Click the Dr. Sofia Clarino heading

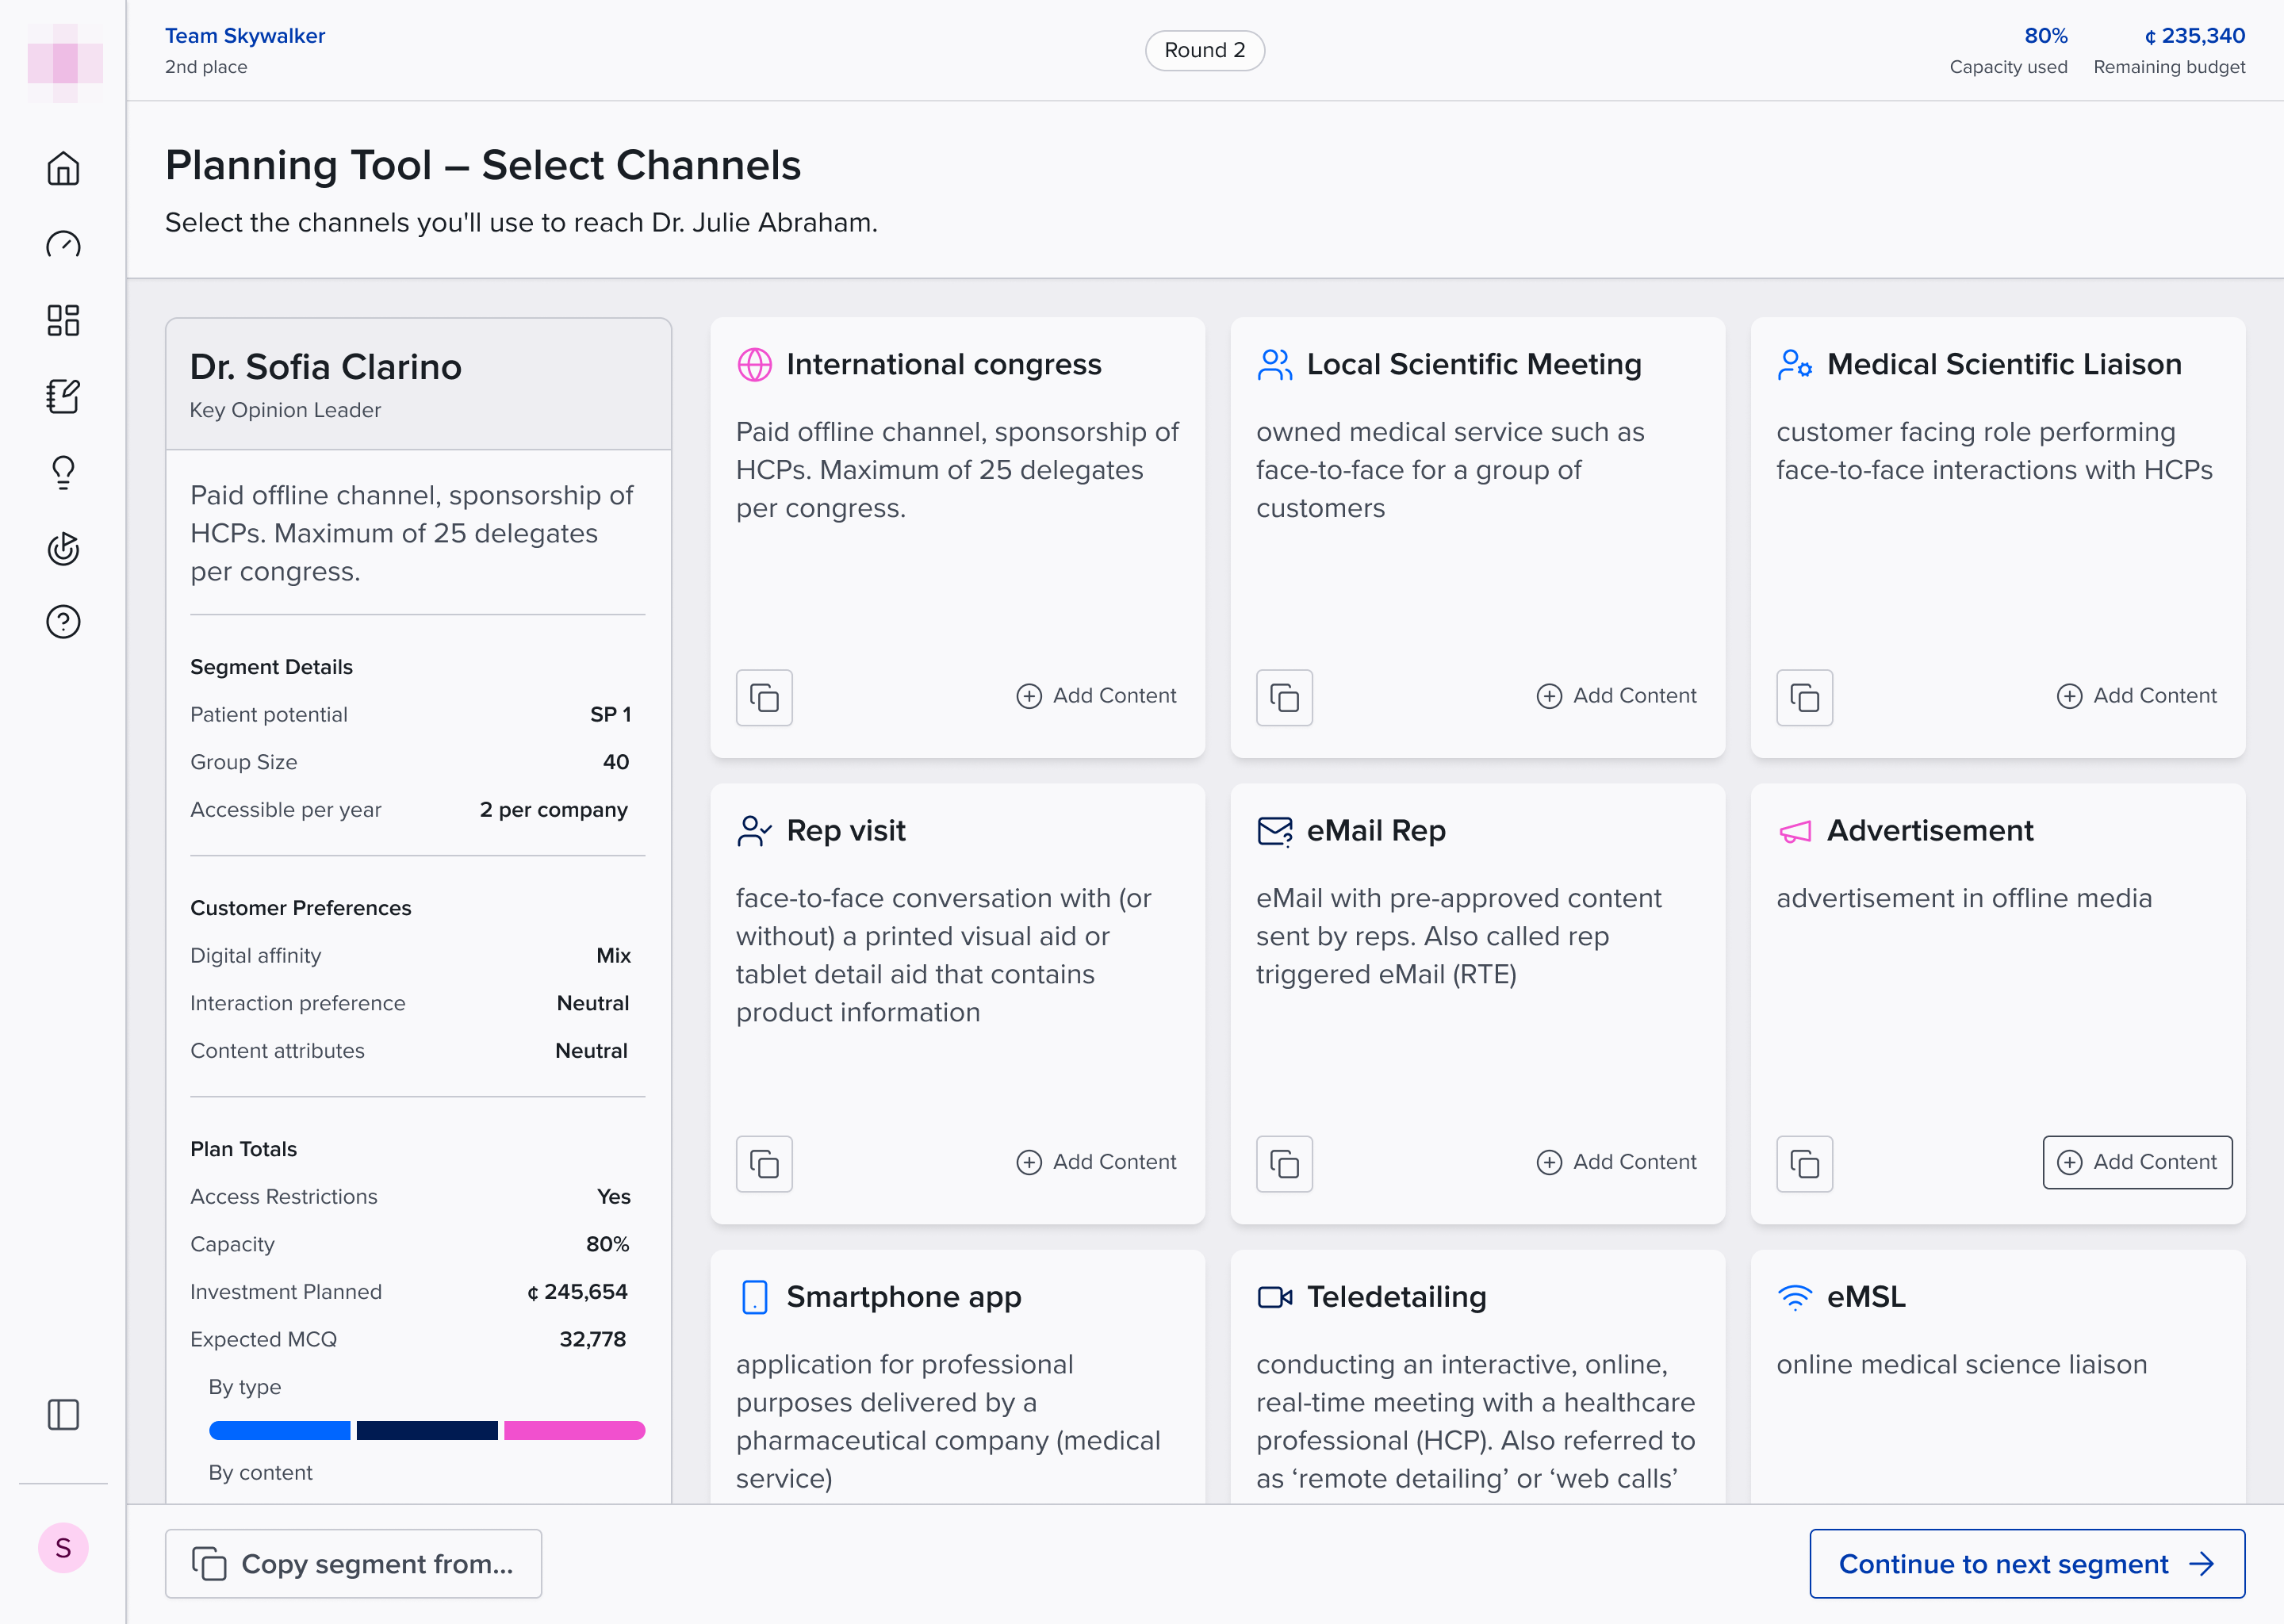326,367
